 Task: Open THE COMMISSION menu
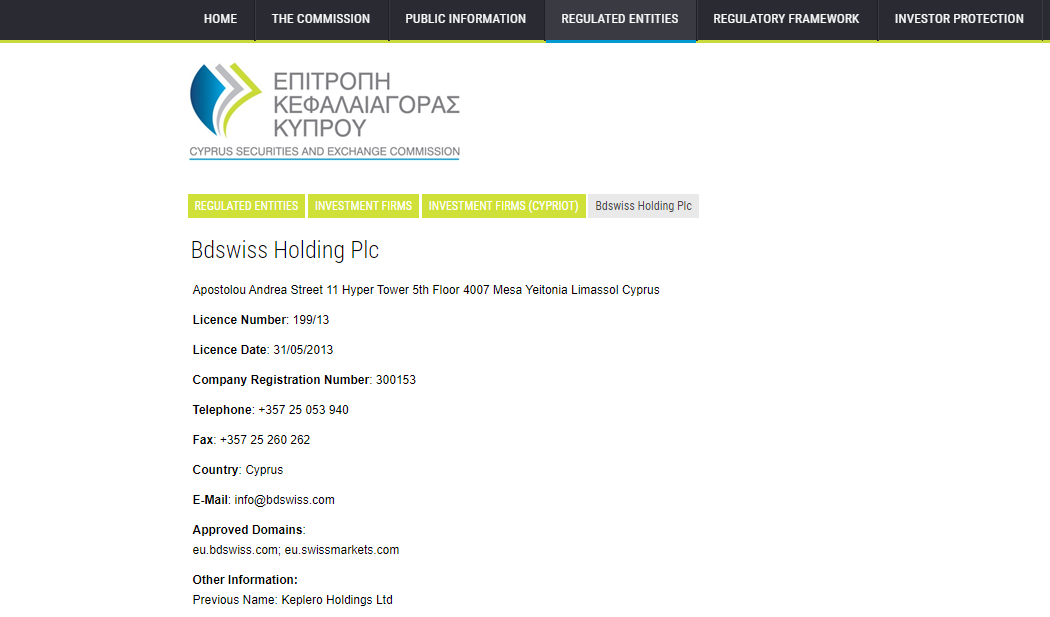321,19
